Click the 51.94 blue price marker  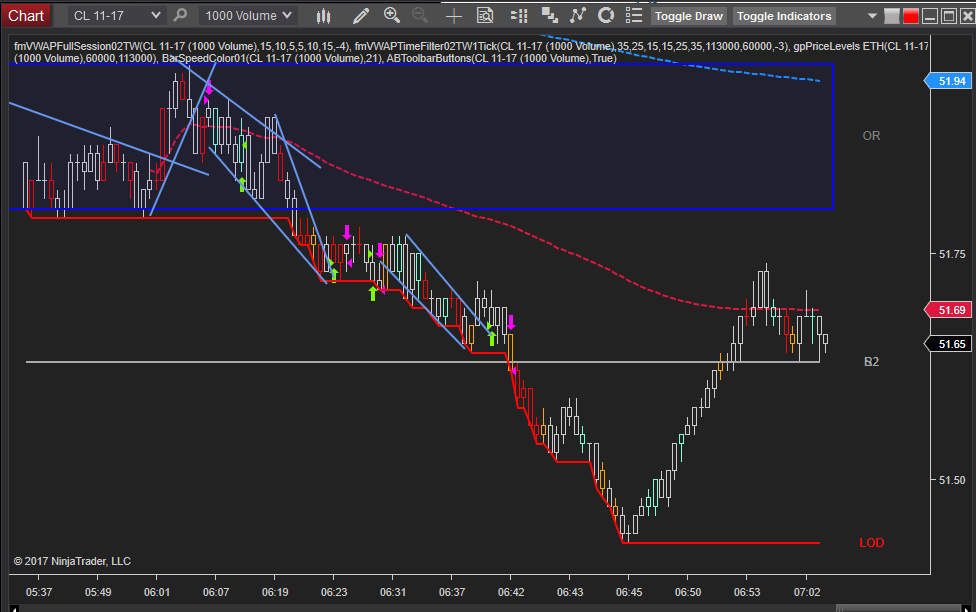948,81
